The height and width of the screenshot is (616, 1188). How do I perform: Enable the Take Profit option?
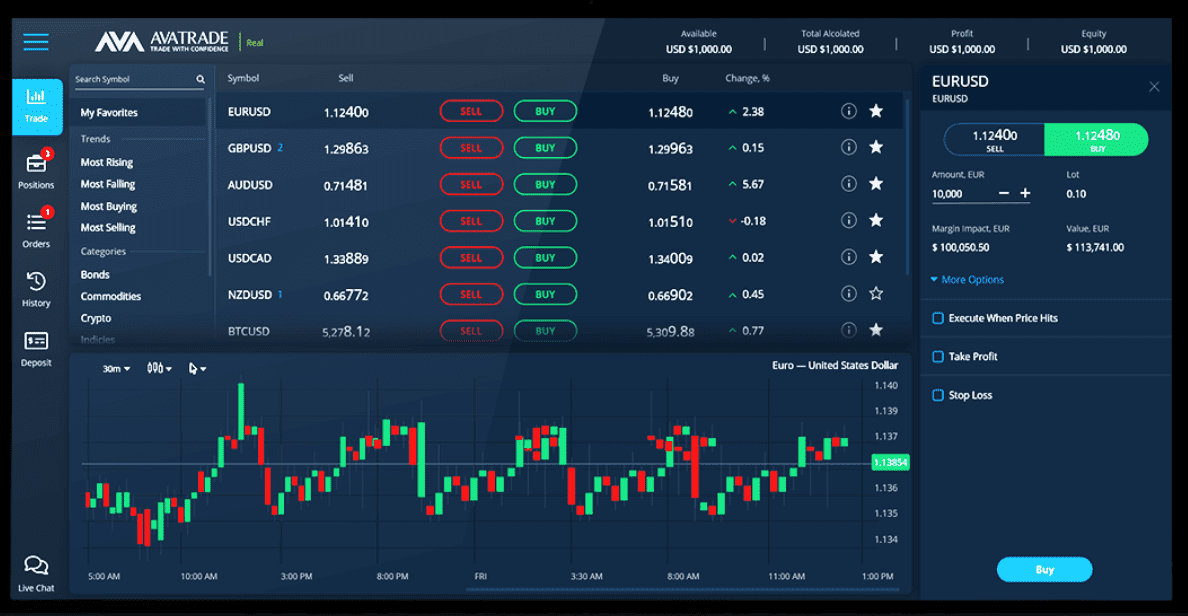coord(937,356)
